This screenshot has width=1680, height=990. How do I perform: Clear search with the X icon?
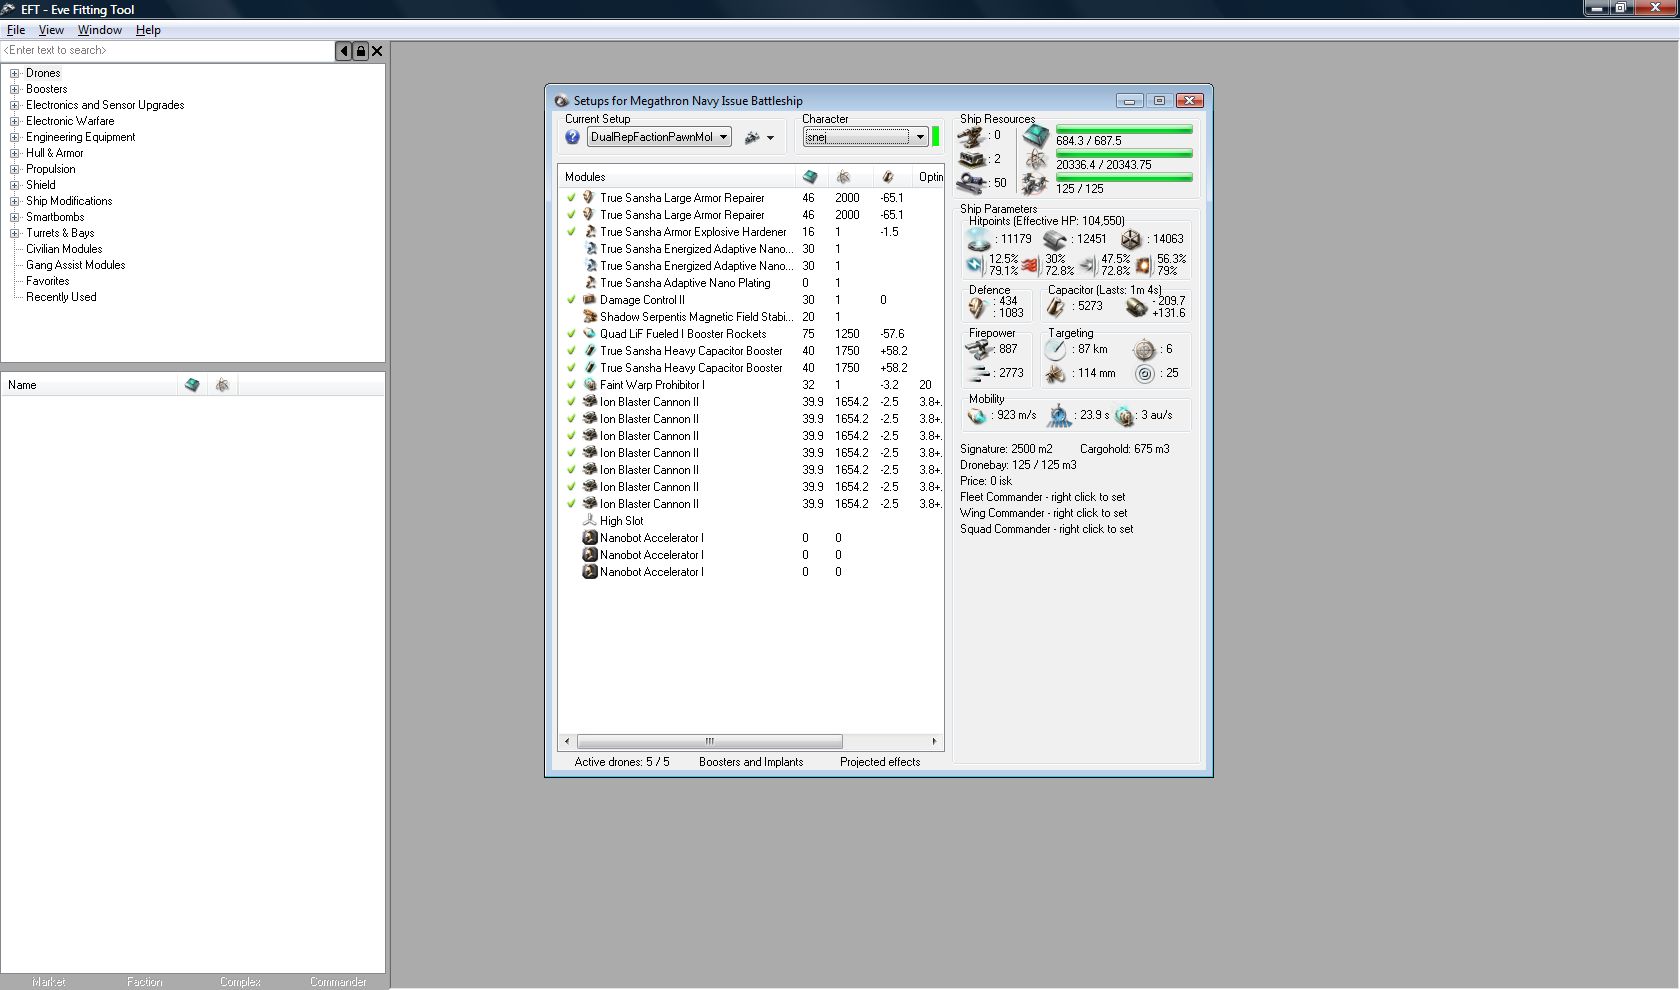point(377,51)
